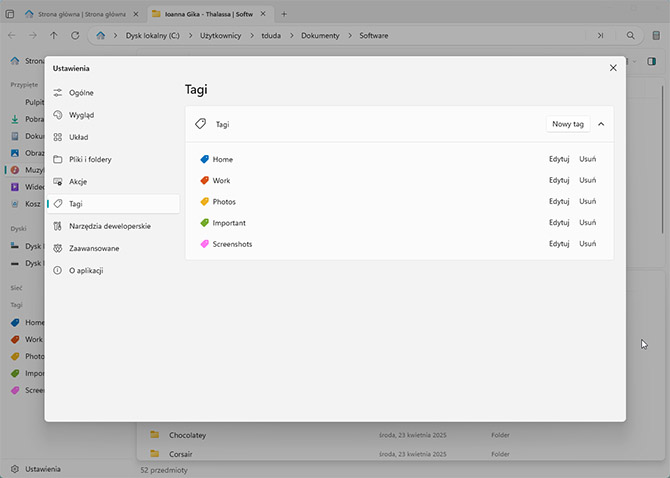Viewport: 670px width, 478px height.
Task: Click Edytuj for the Home tag
Action: [558, 159]
